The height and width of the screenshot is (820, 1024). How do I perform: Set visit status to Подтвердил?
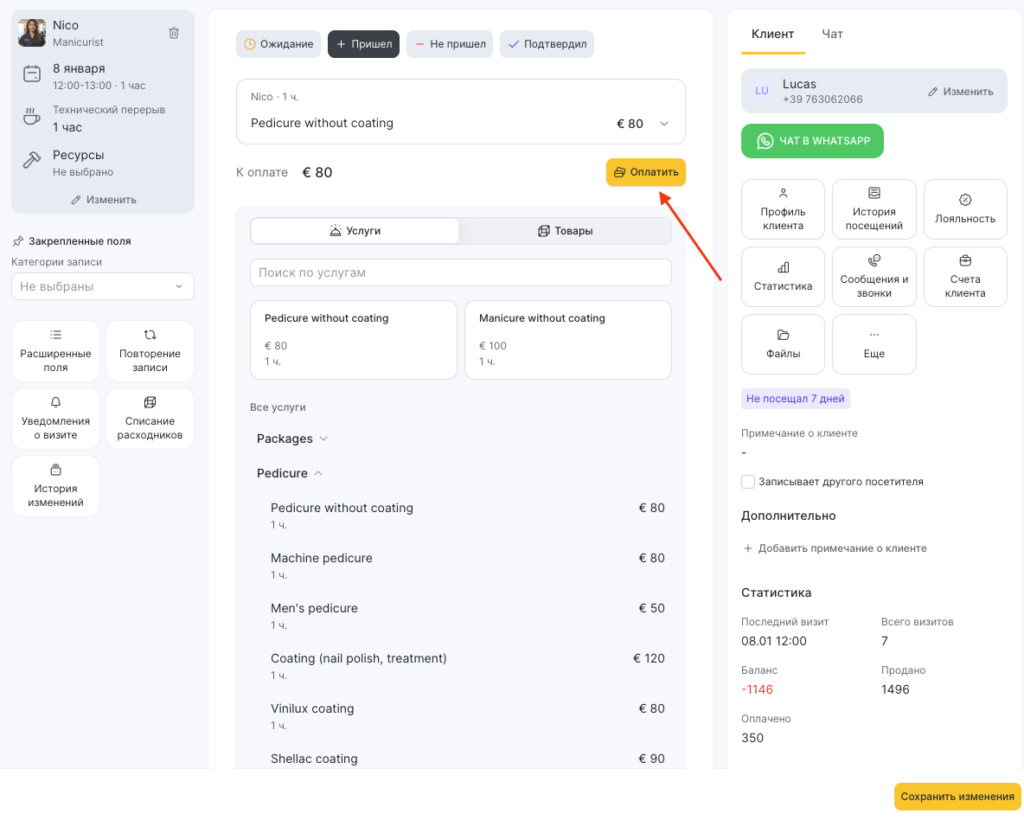547,44
